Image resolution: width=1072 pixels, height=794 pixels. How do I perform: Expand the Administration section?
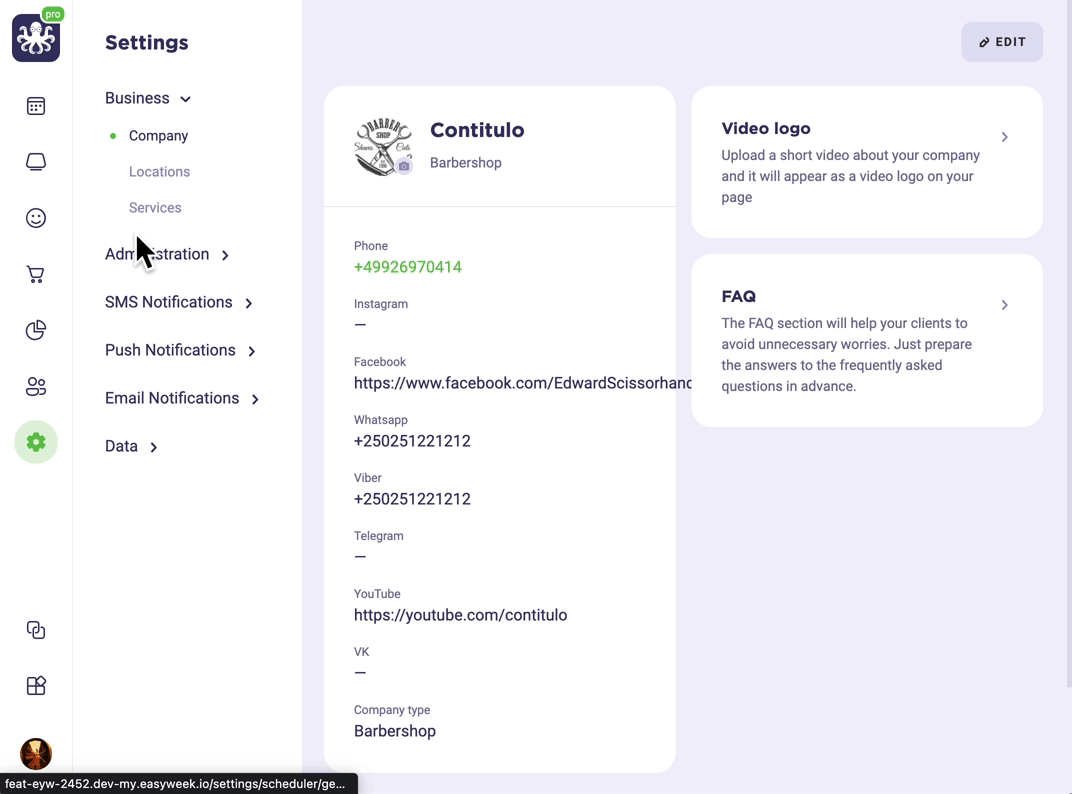(x=167, y=254)
